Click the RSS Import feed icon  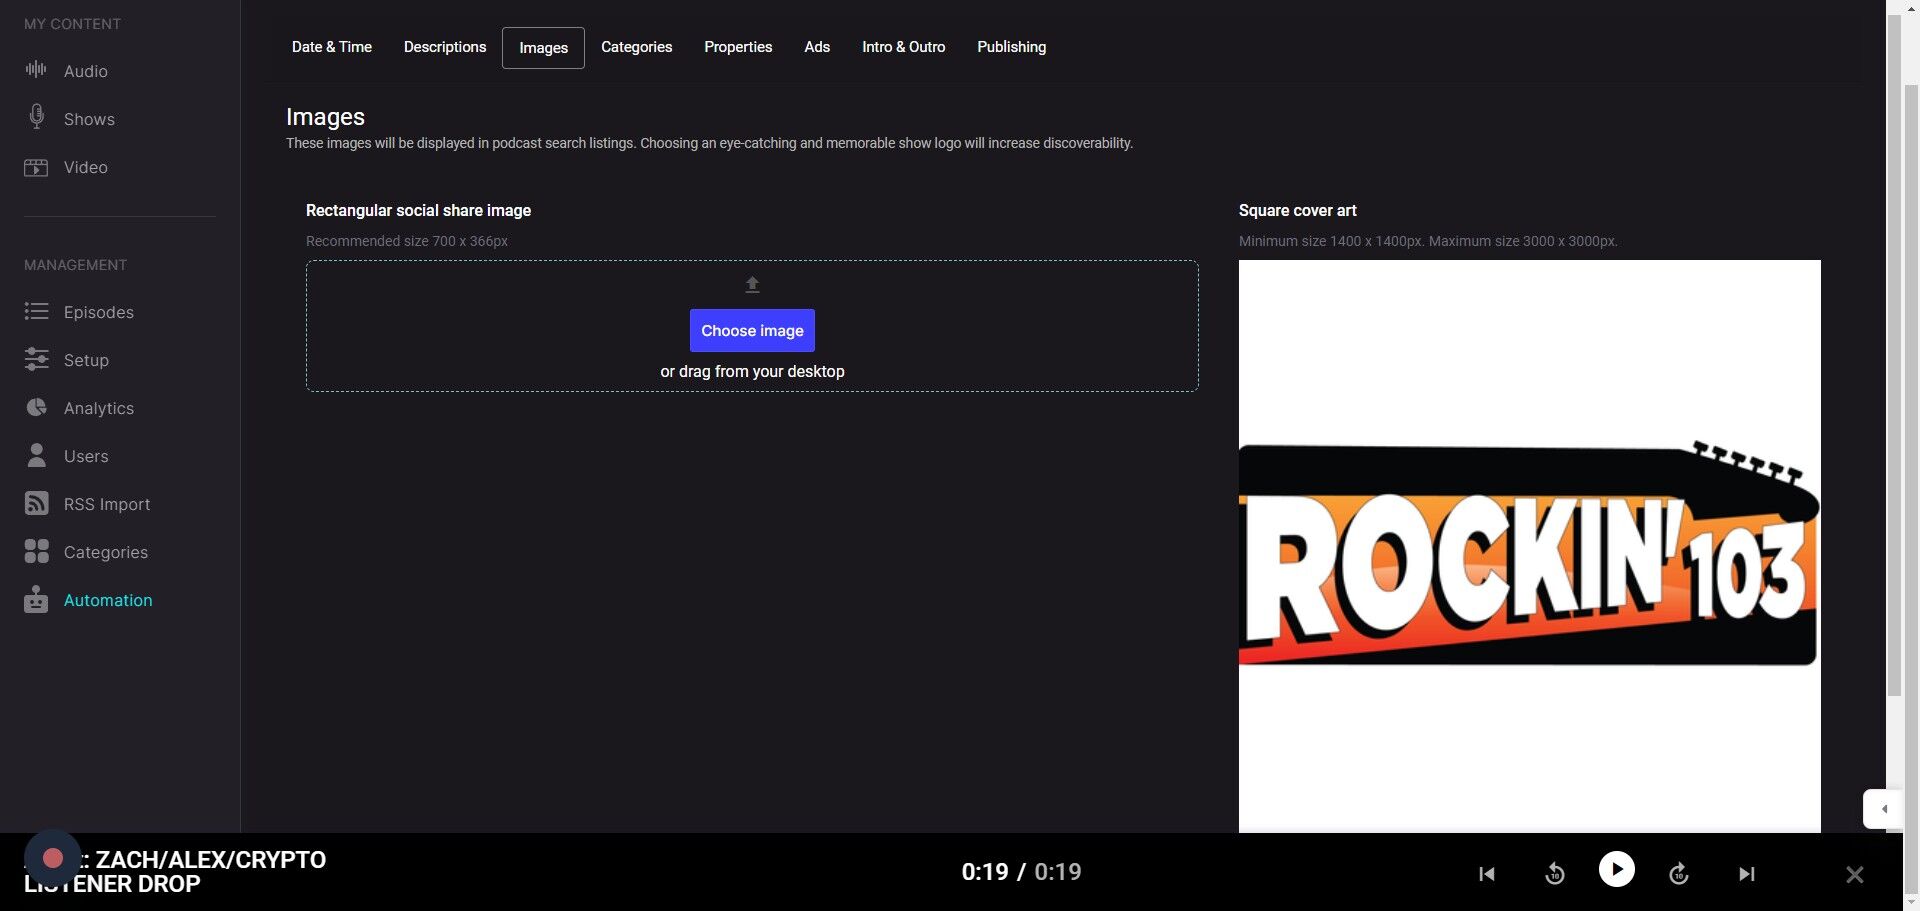click(36, 504)
